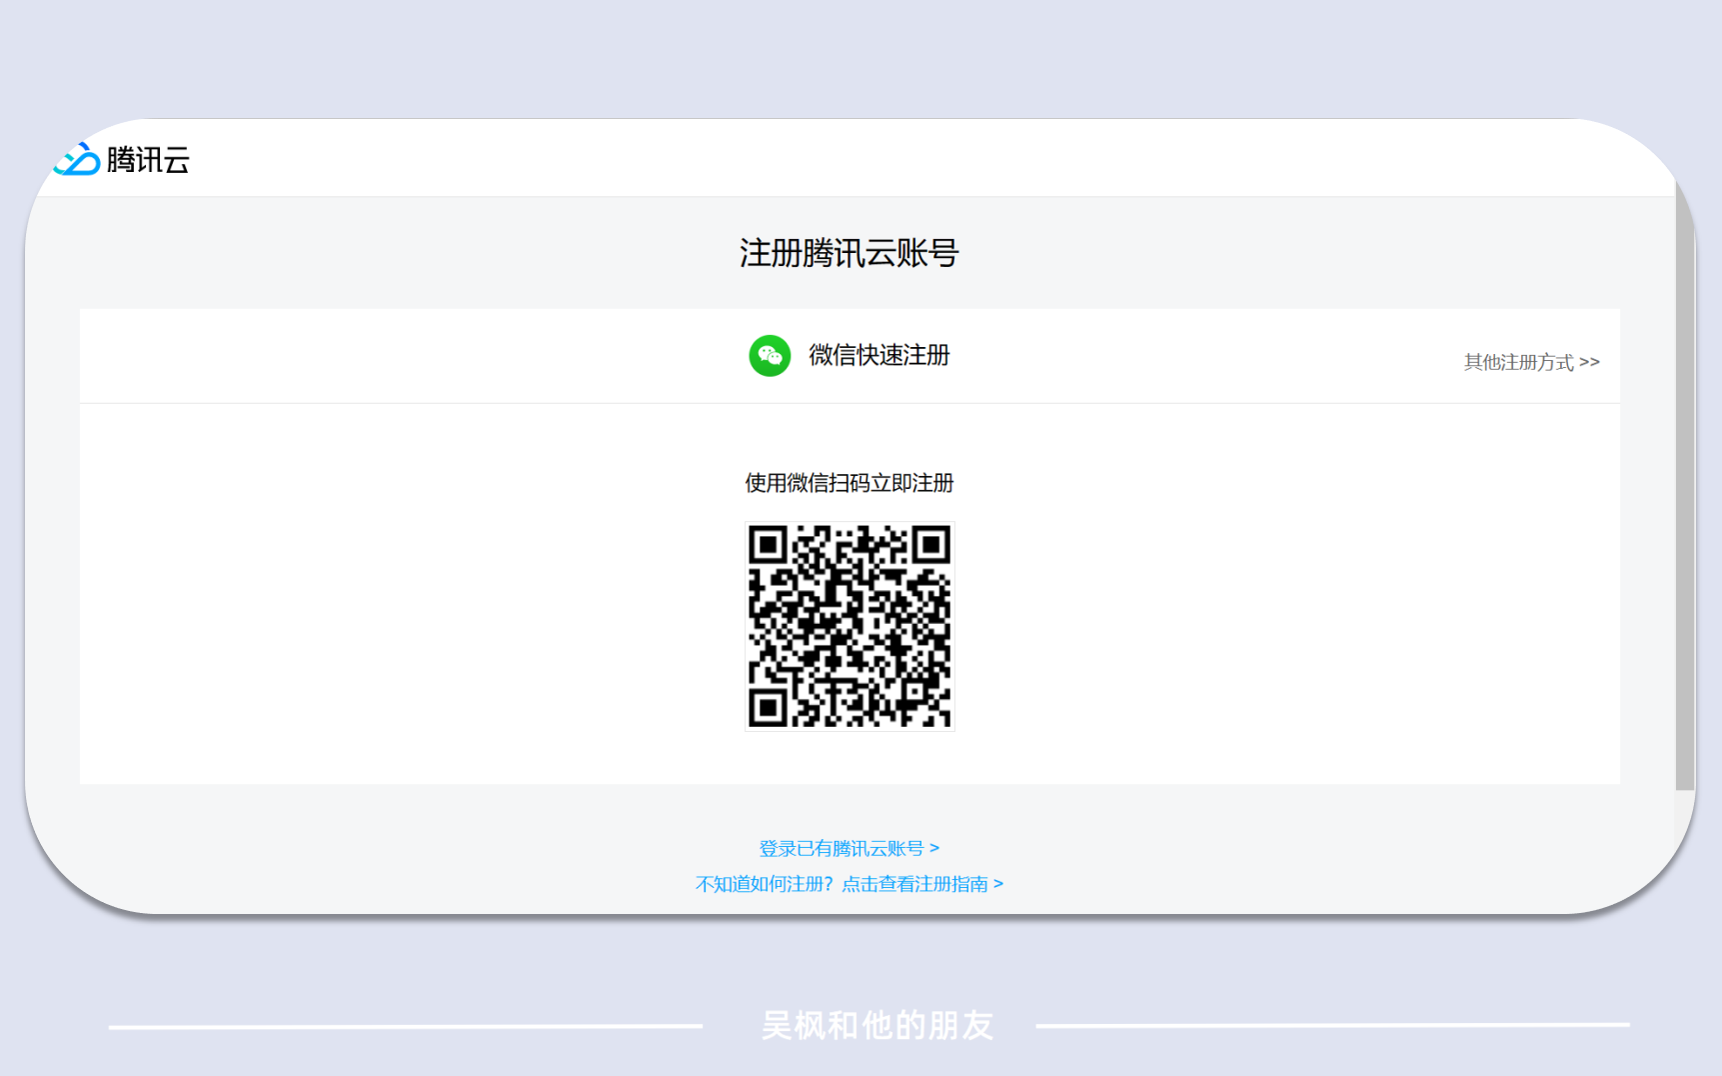Click the 注册腾讯云账号 heading text
This screenshot has height=1076, width=1722.
click(x=849, y=253)
